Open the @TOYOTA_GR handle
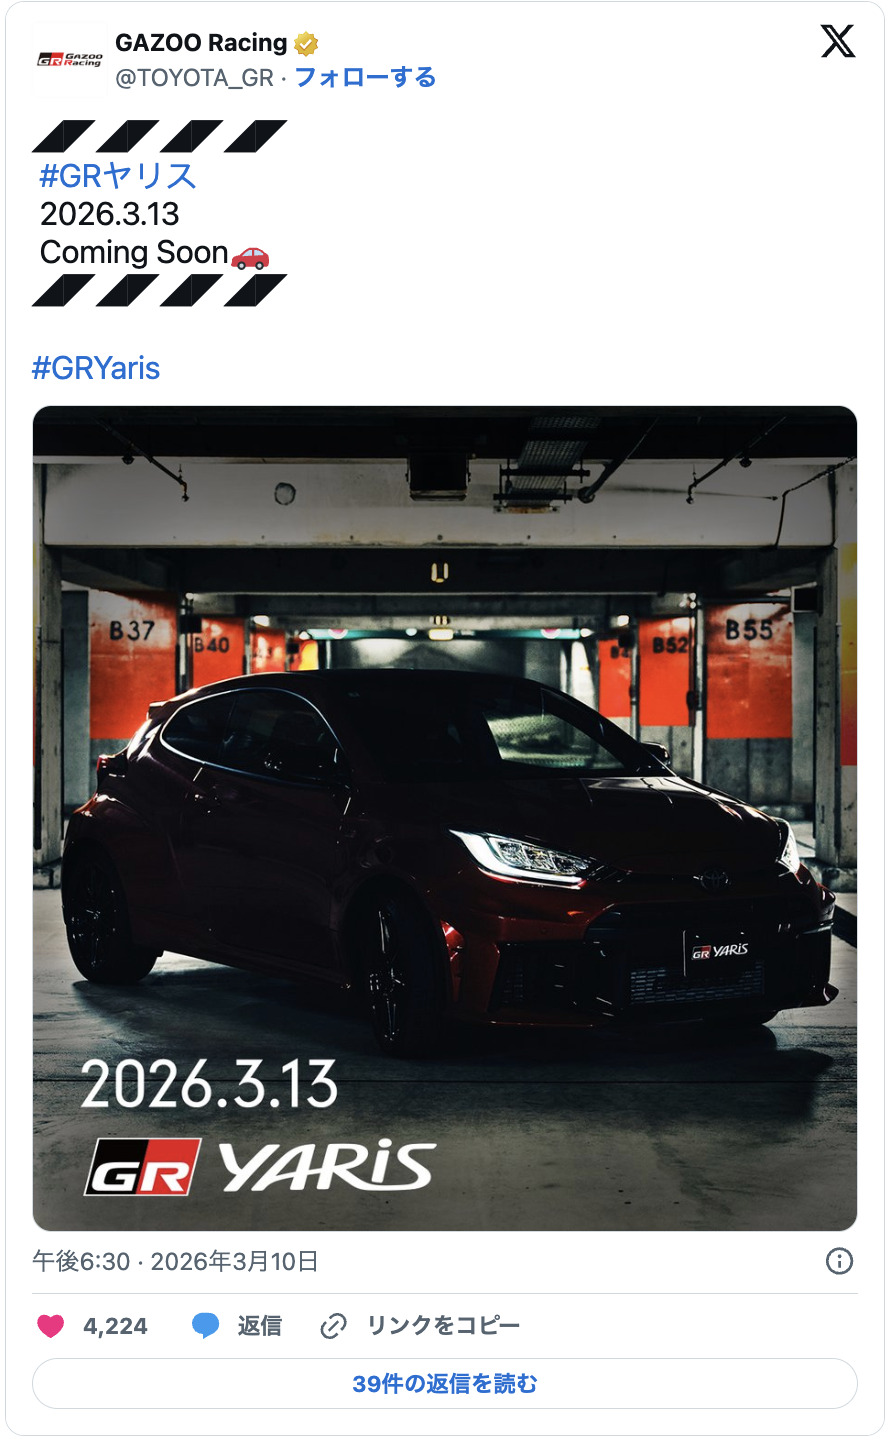Viewport: 888px width, 1440px height. (194, 78)
